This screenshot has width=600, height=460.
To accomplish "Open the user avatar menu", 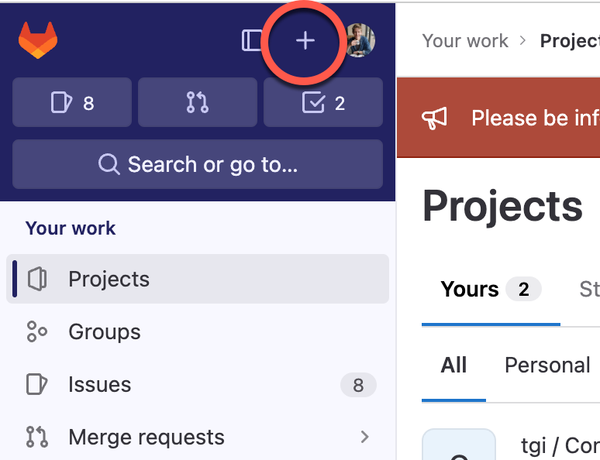I will tap(360, 41).
